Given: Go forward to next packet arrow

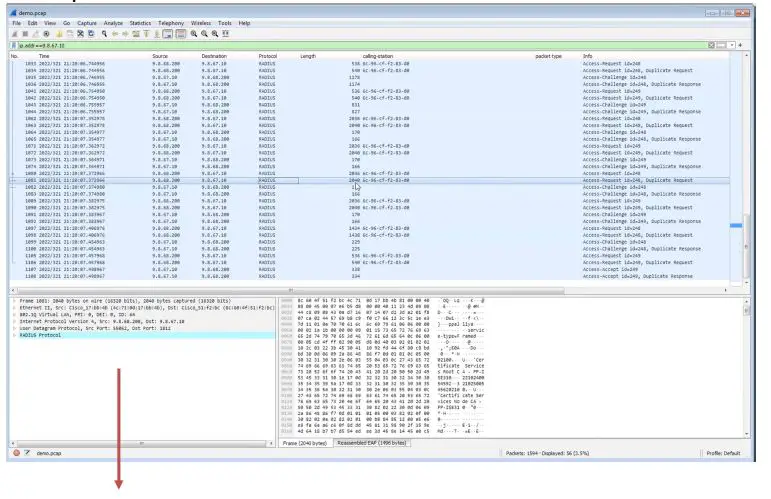Looking at the screenshot, I should 125,34.
